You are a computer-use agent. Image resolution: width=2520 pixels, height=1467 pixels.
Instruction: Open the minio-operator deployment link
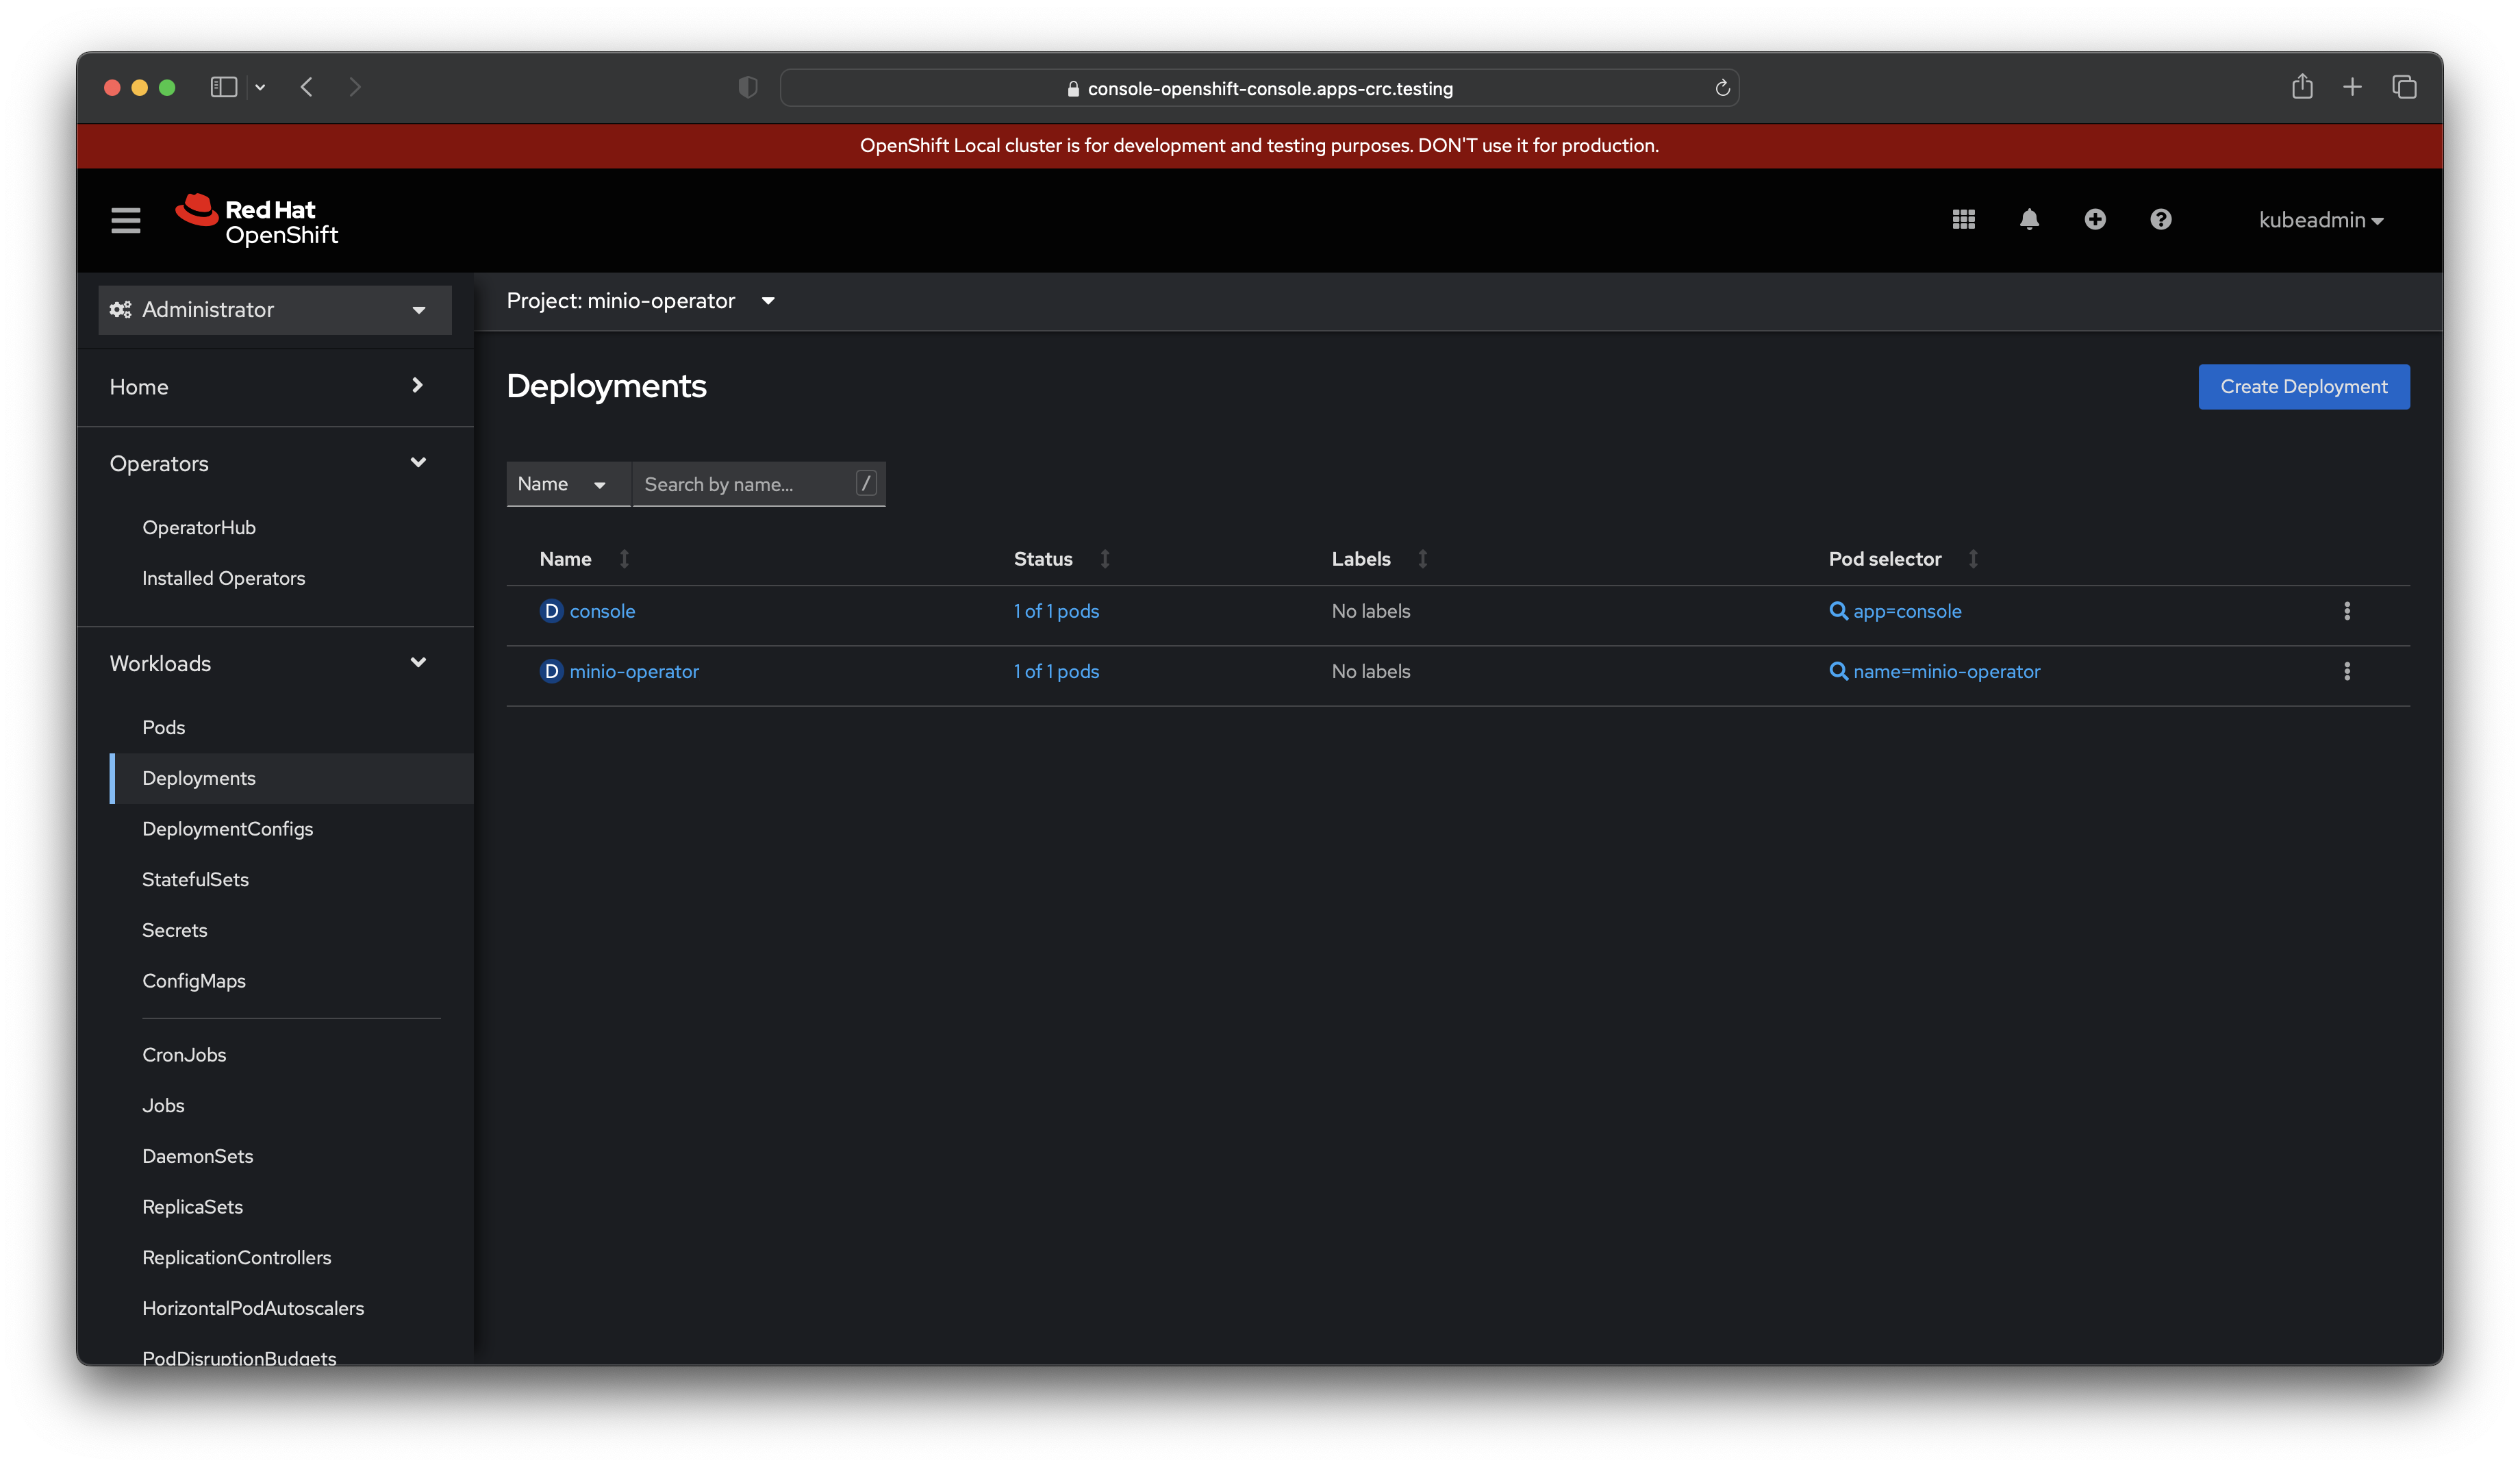coord(634,671)
